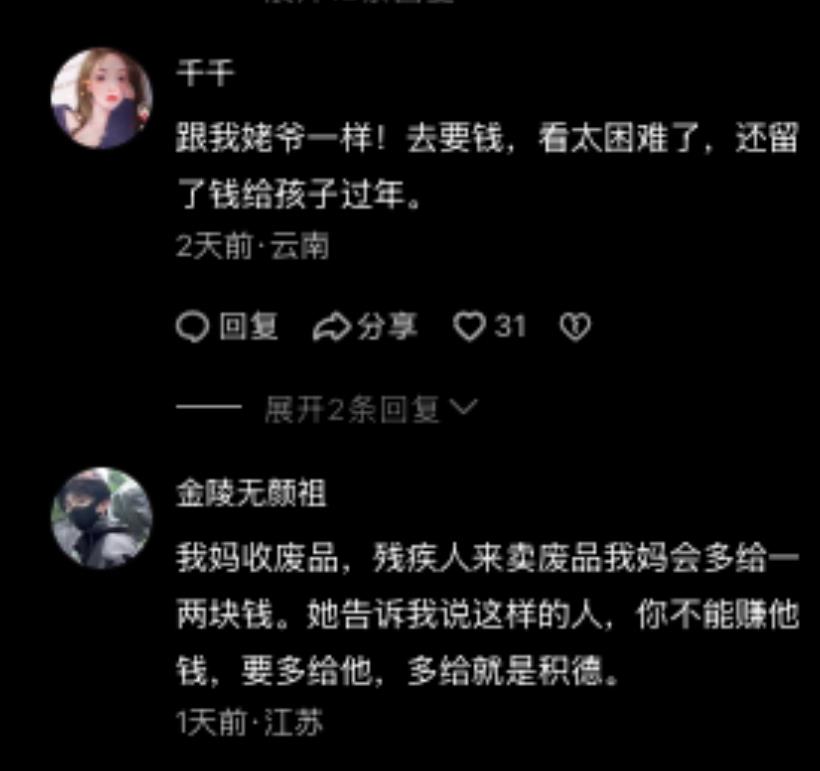820x771 pixels.
Task: Open 千千's profile avatar picture
Action: pos(101,98)
